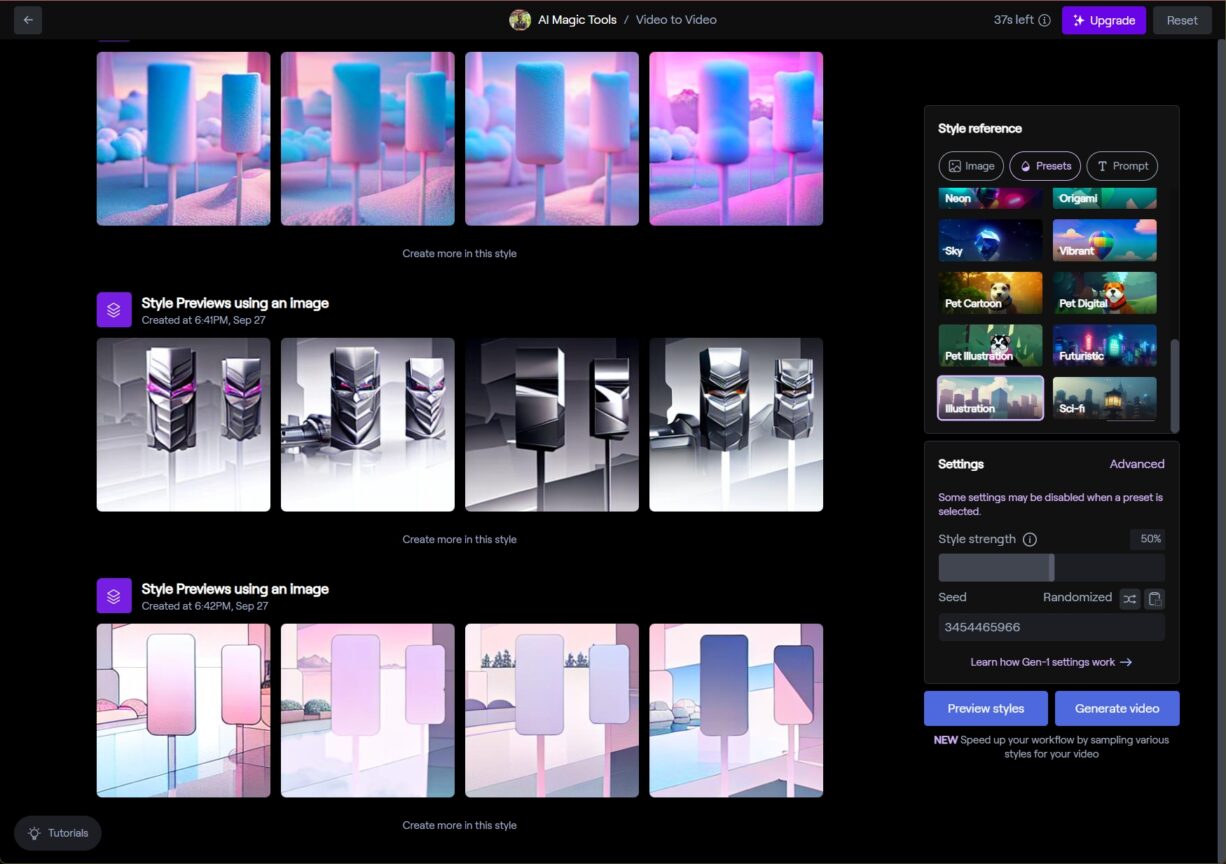Screen dimensions: 1226x864
Task: Click the Style strength info icon
Action: [x=1030, y=539]
